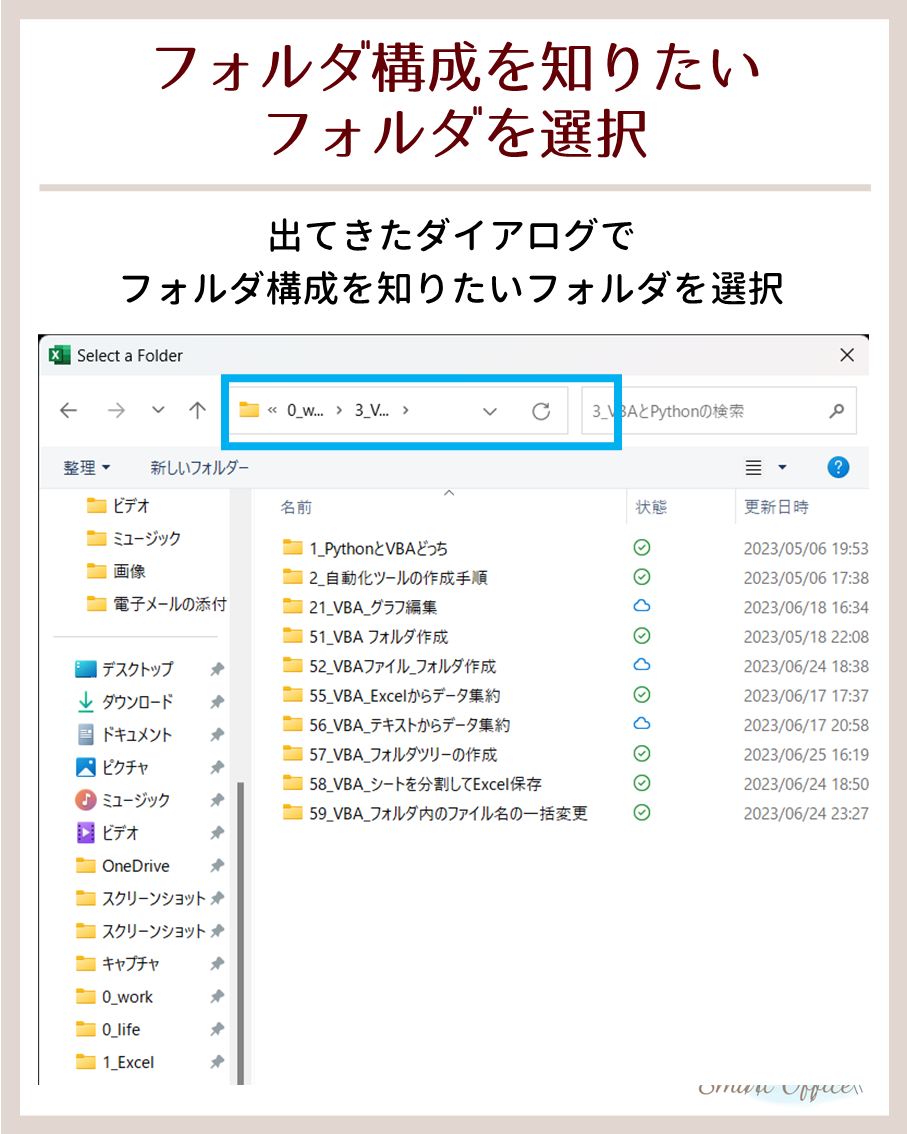Image resolution: width=907 pixels, height=1134 pixels.
Task: Click 新しいフォルダー button
Action: (x=199, y=468)
